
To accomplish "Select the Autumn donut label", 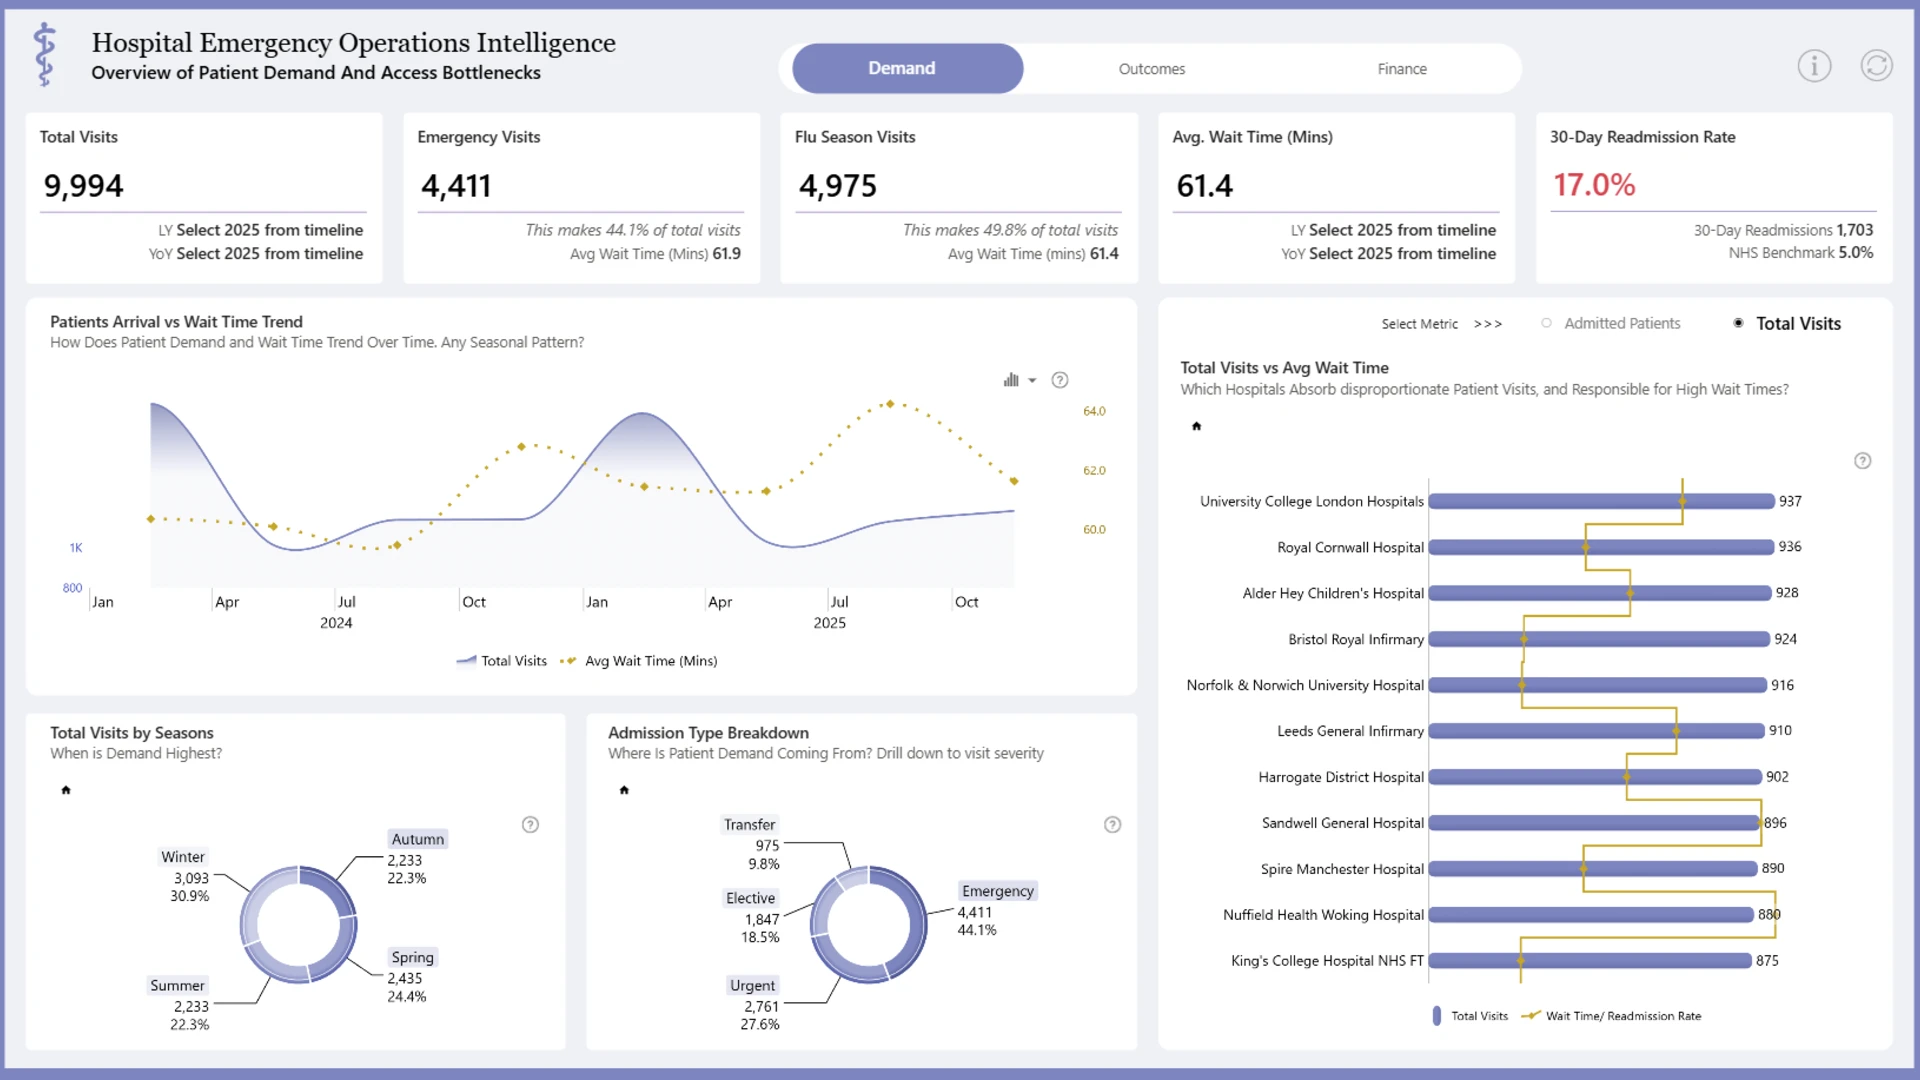I will (x=418, y=839).
